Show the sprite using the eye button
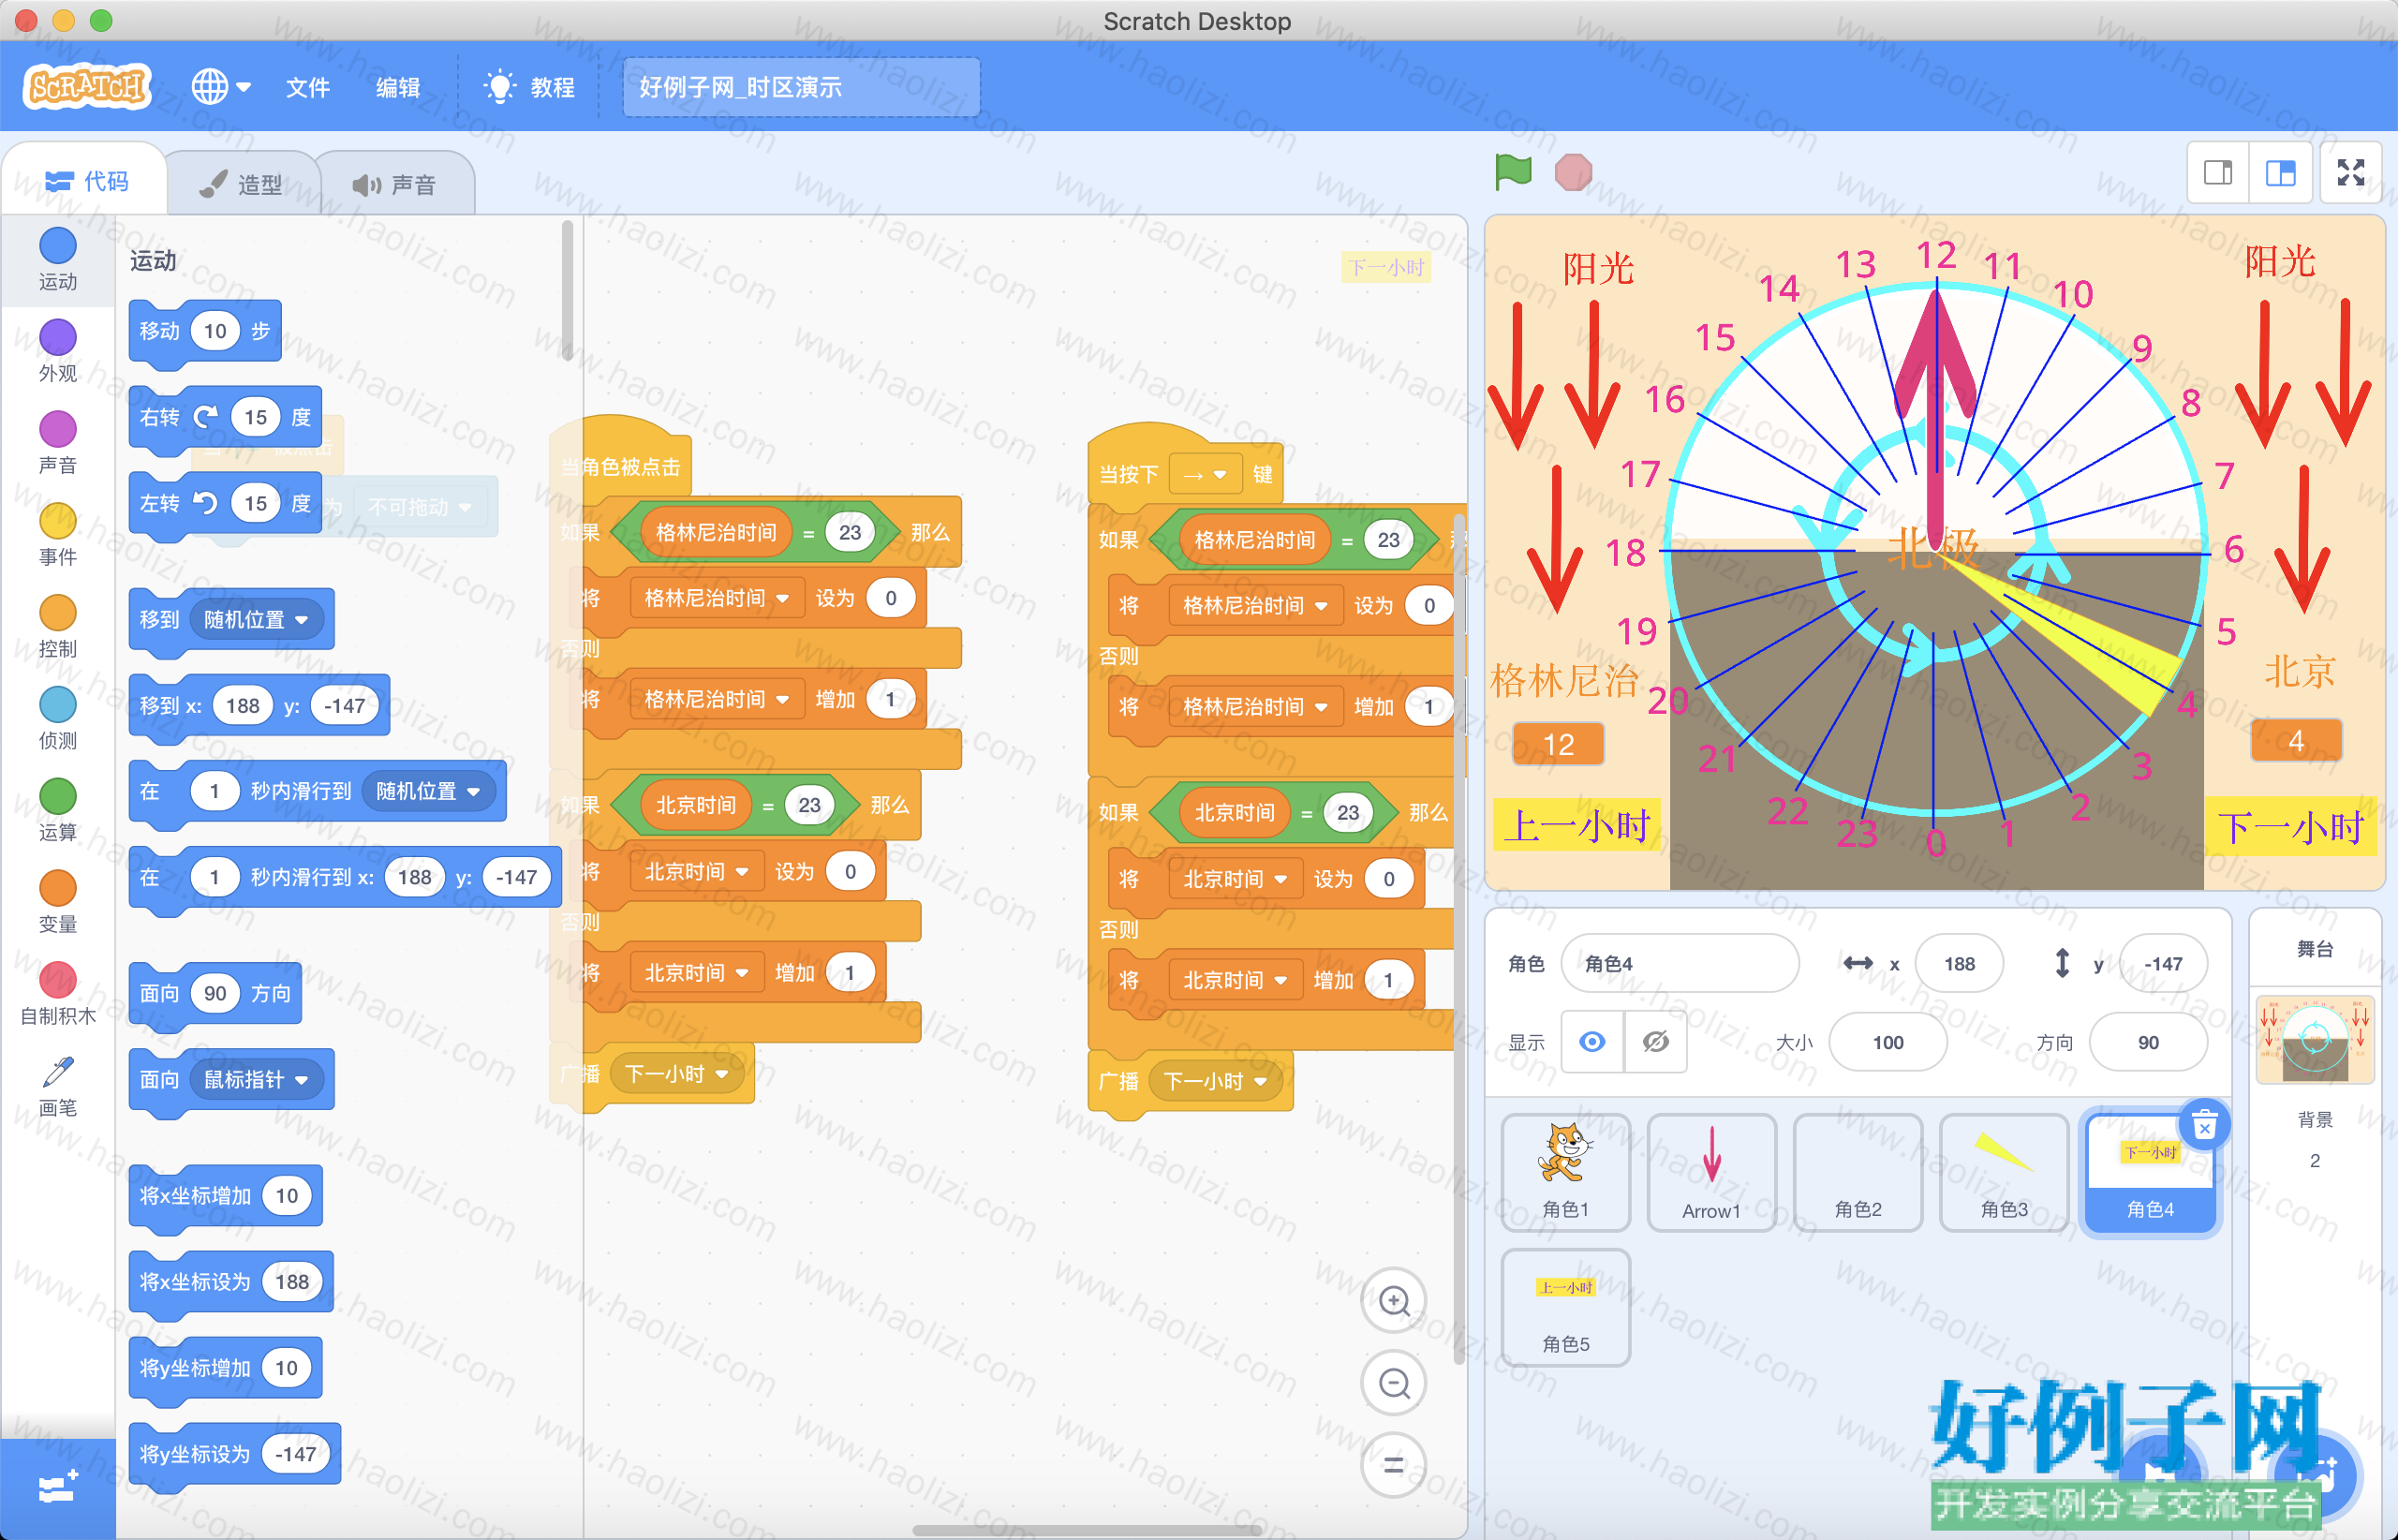The width and height of the screenshot is (2398, 1540). (x=1592, y=1042)
